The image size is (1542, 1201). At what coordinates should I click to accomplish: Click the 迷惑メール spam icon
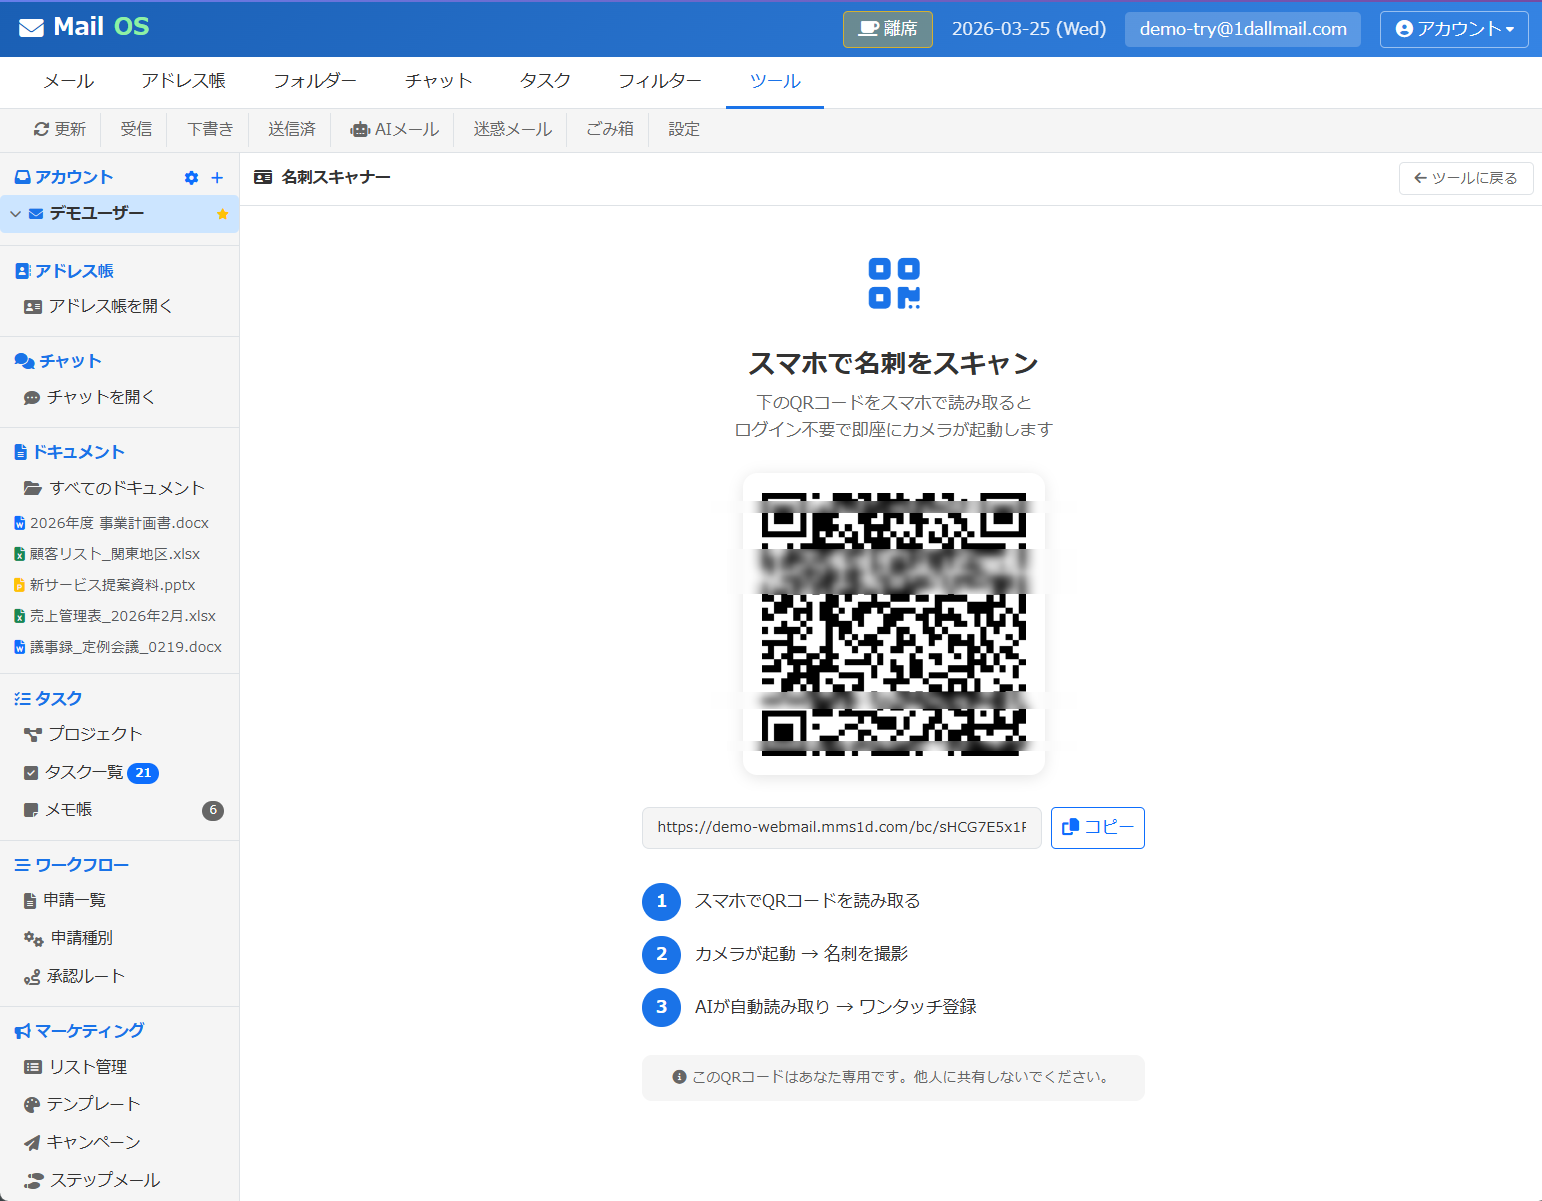tap(510, 129)
